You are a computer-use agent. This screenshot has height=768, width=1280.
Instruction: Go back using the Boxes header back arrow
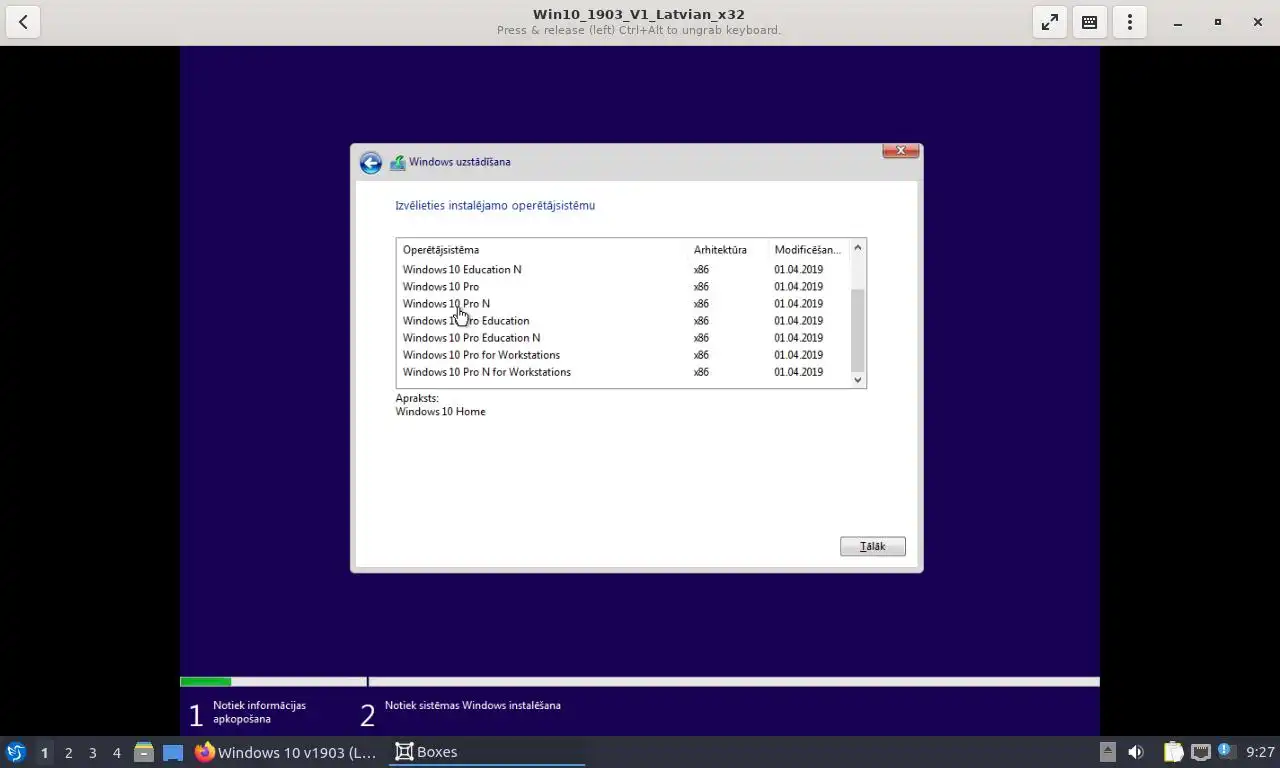coord(23,22)
